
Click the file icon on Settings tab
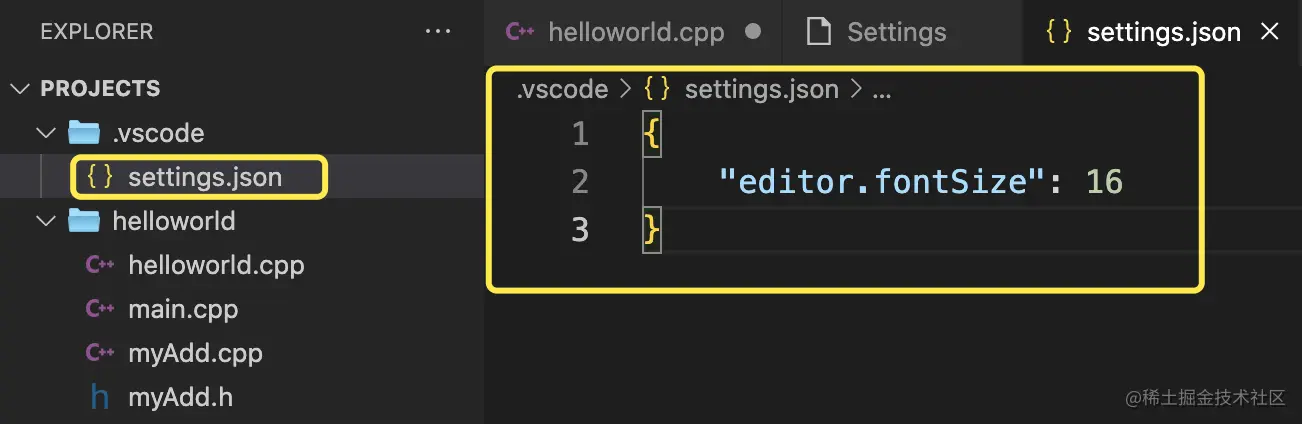819,32
